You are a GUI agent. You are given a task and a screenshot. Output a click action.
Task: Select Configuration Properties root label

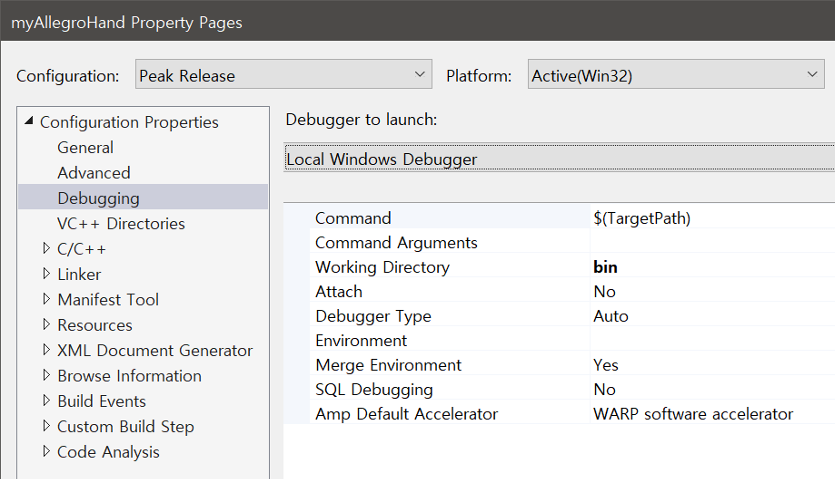[129, 122]
